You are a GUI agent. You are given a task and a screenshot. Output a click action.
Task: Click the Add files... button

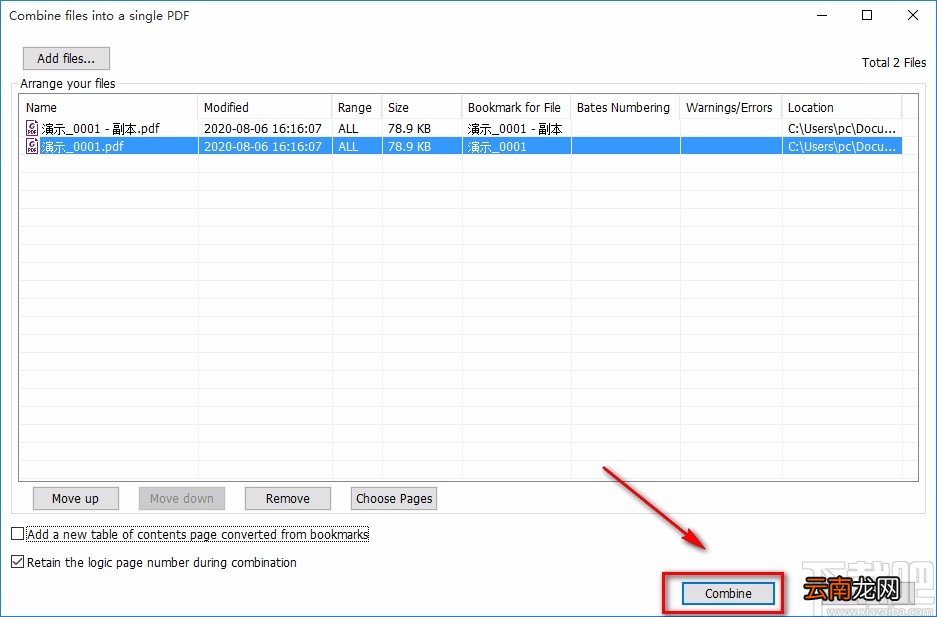tap(66, 59)
